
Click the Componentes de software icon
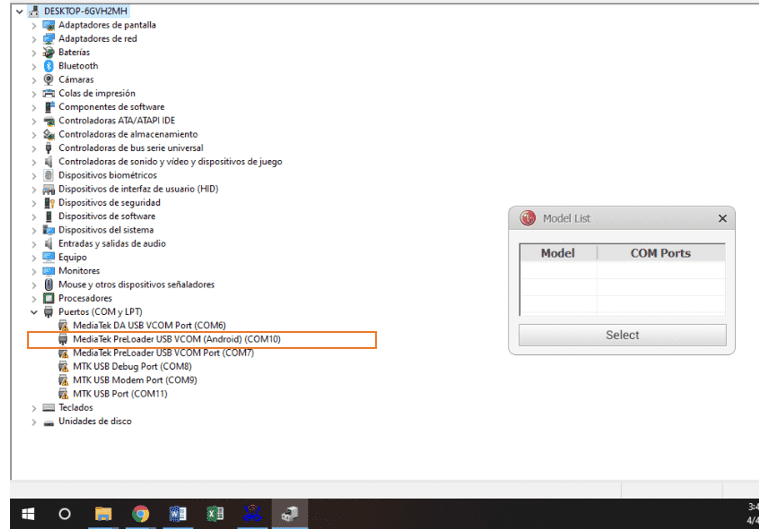(48, 106)
